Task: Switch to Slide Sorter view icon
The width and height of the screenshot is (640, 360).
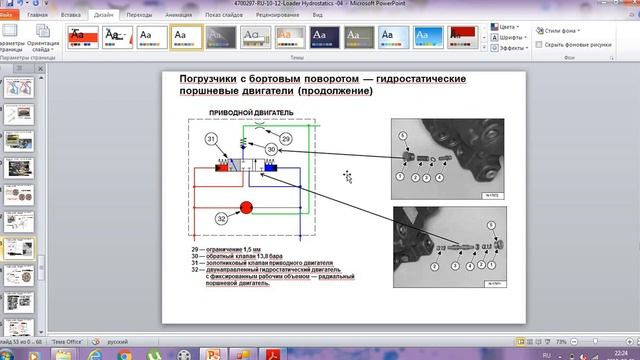Action: [530, 342]
